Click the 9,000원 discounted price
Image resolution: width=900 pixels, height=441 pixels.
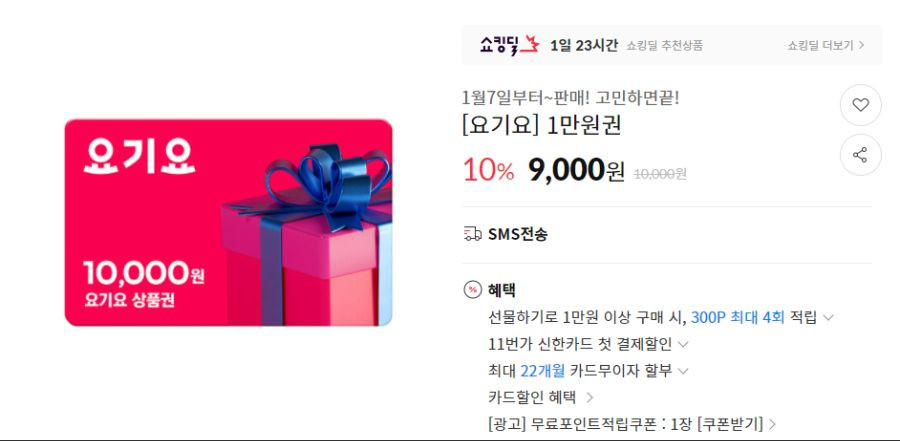pos(576,171)
